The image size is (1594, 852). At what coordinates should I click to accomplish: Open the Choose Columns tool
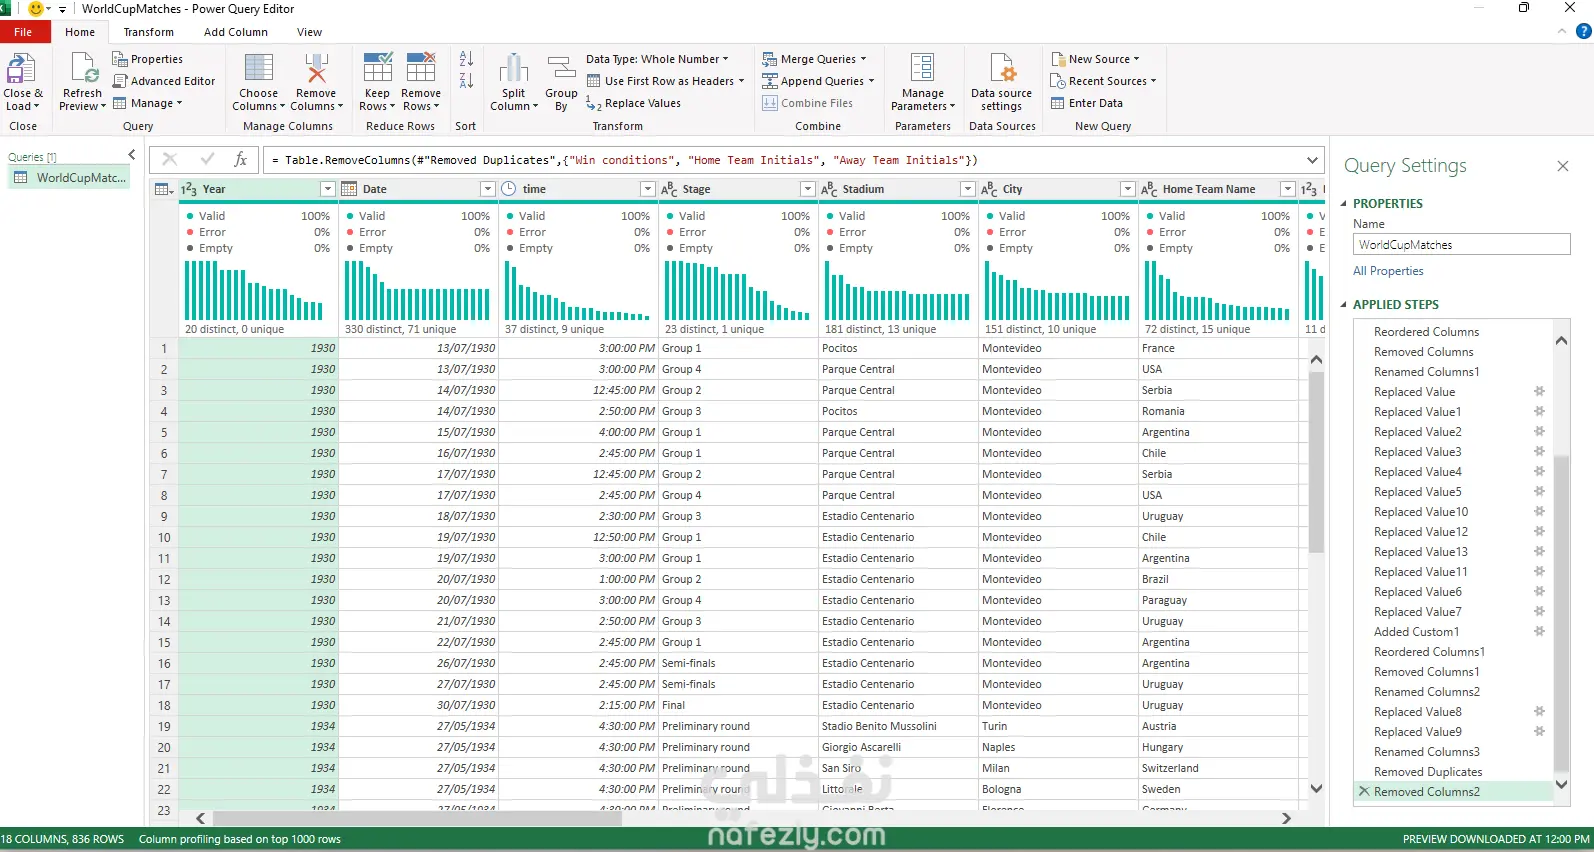click(258, 69)
